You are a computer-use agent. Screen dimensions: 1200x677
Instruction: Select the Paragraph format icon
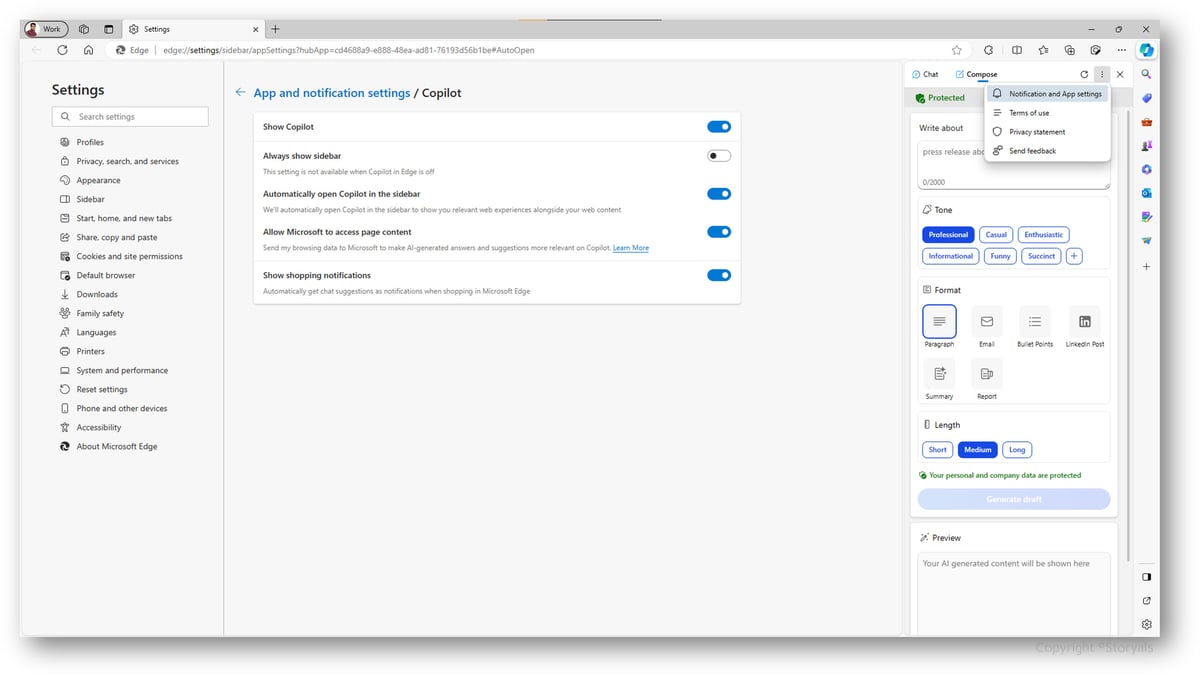click(939, 321)
